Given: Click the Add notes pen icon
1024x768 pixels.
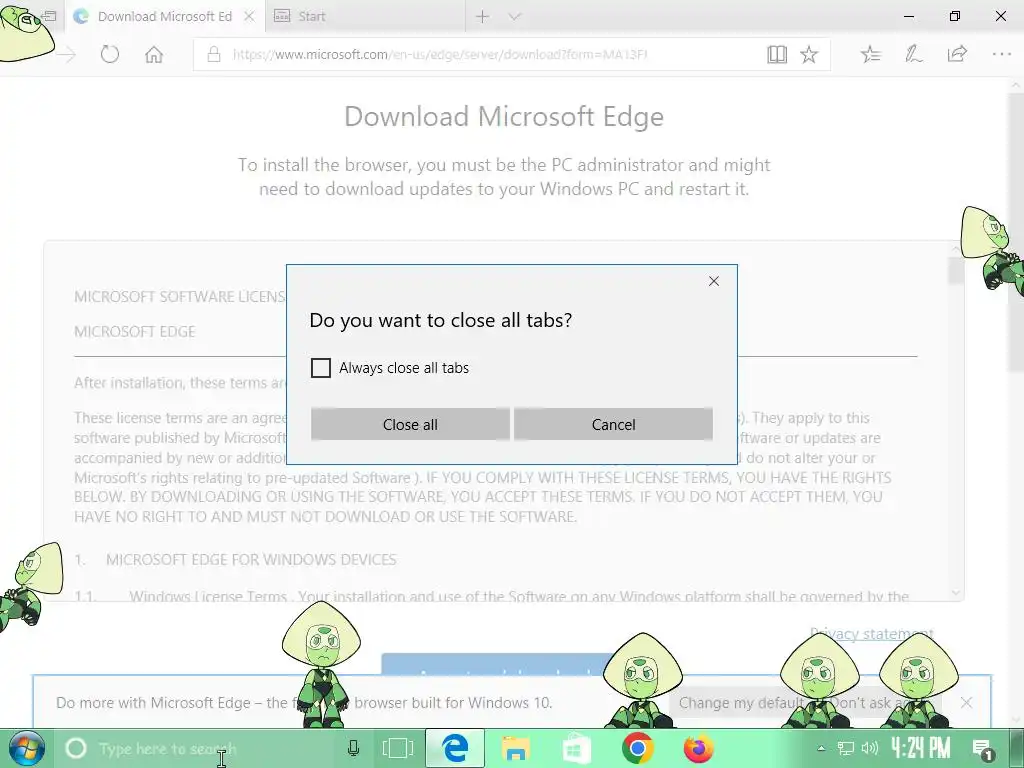Looking at the screenshot, I should click(914, 54).
